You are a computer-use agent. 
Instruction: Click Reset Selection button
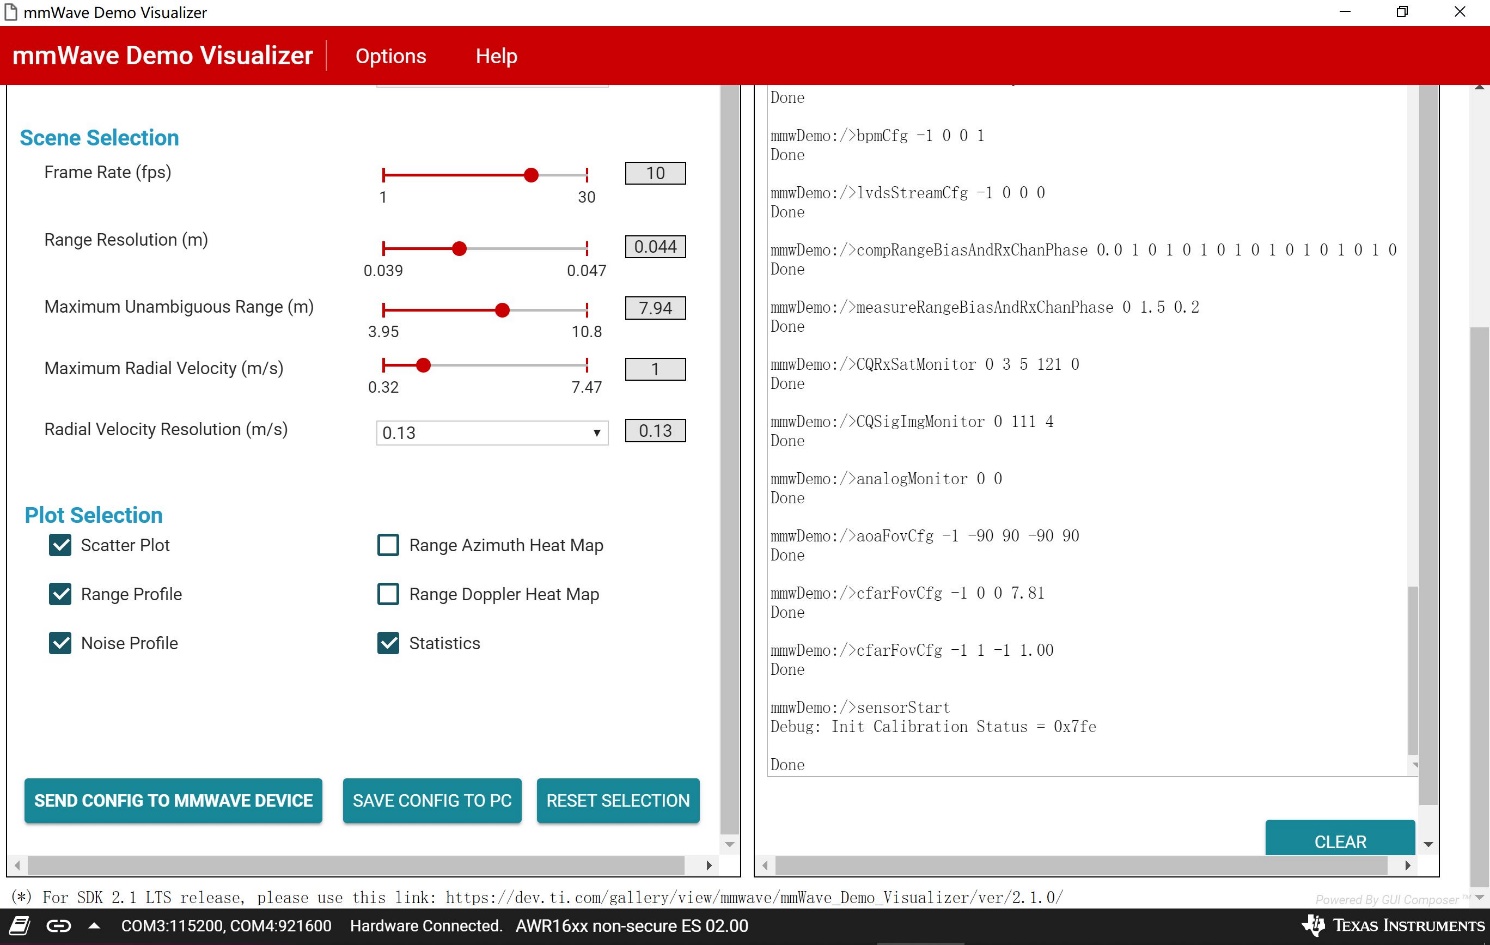tap(618, 801)
